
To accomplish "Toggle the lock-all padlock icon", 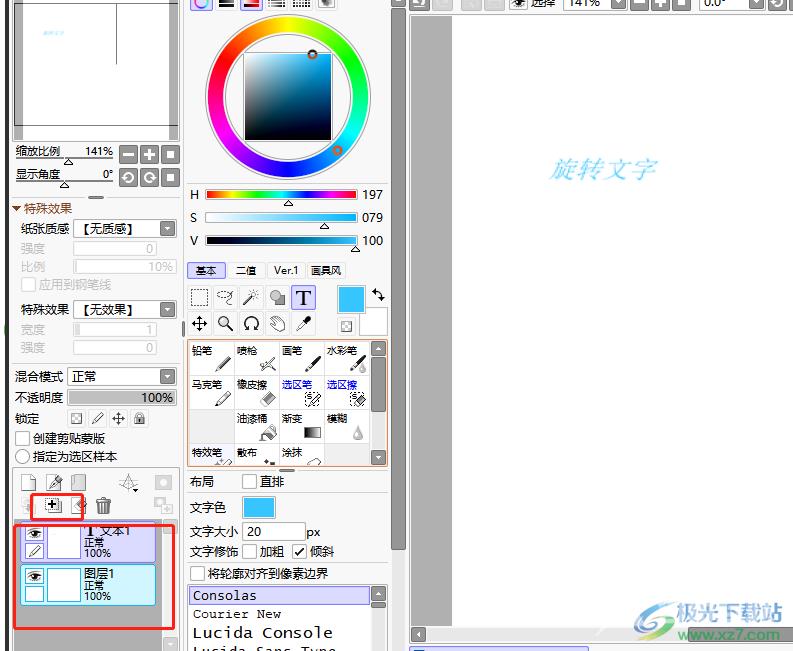I will click(140, 418).
